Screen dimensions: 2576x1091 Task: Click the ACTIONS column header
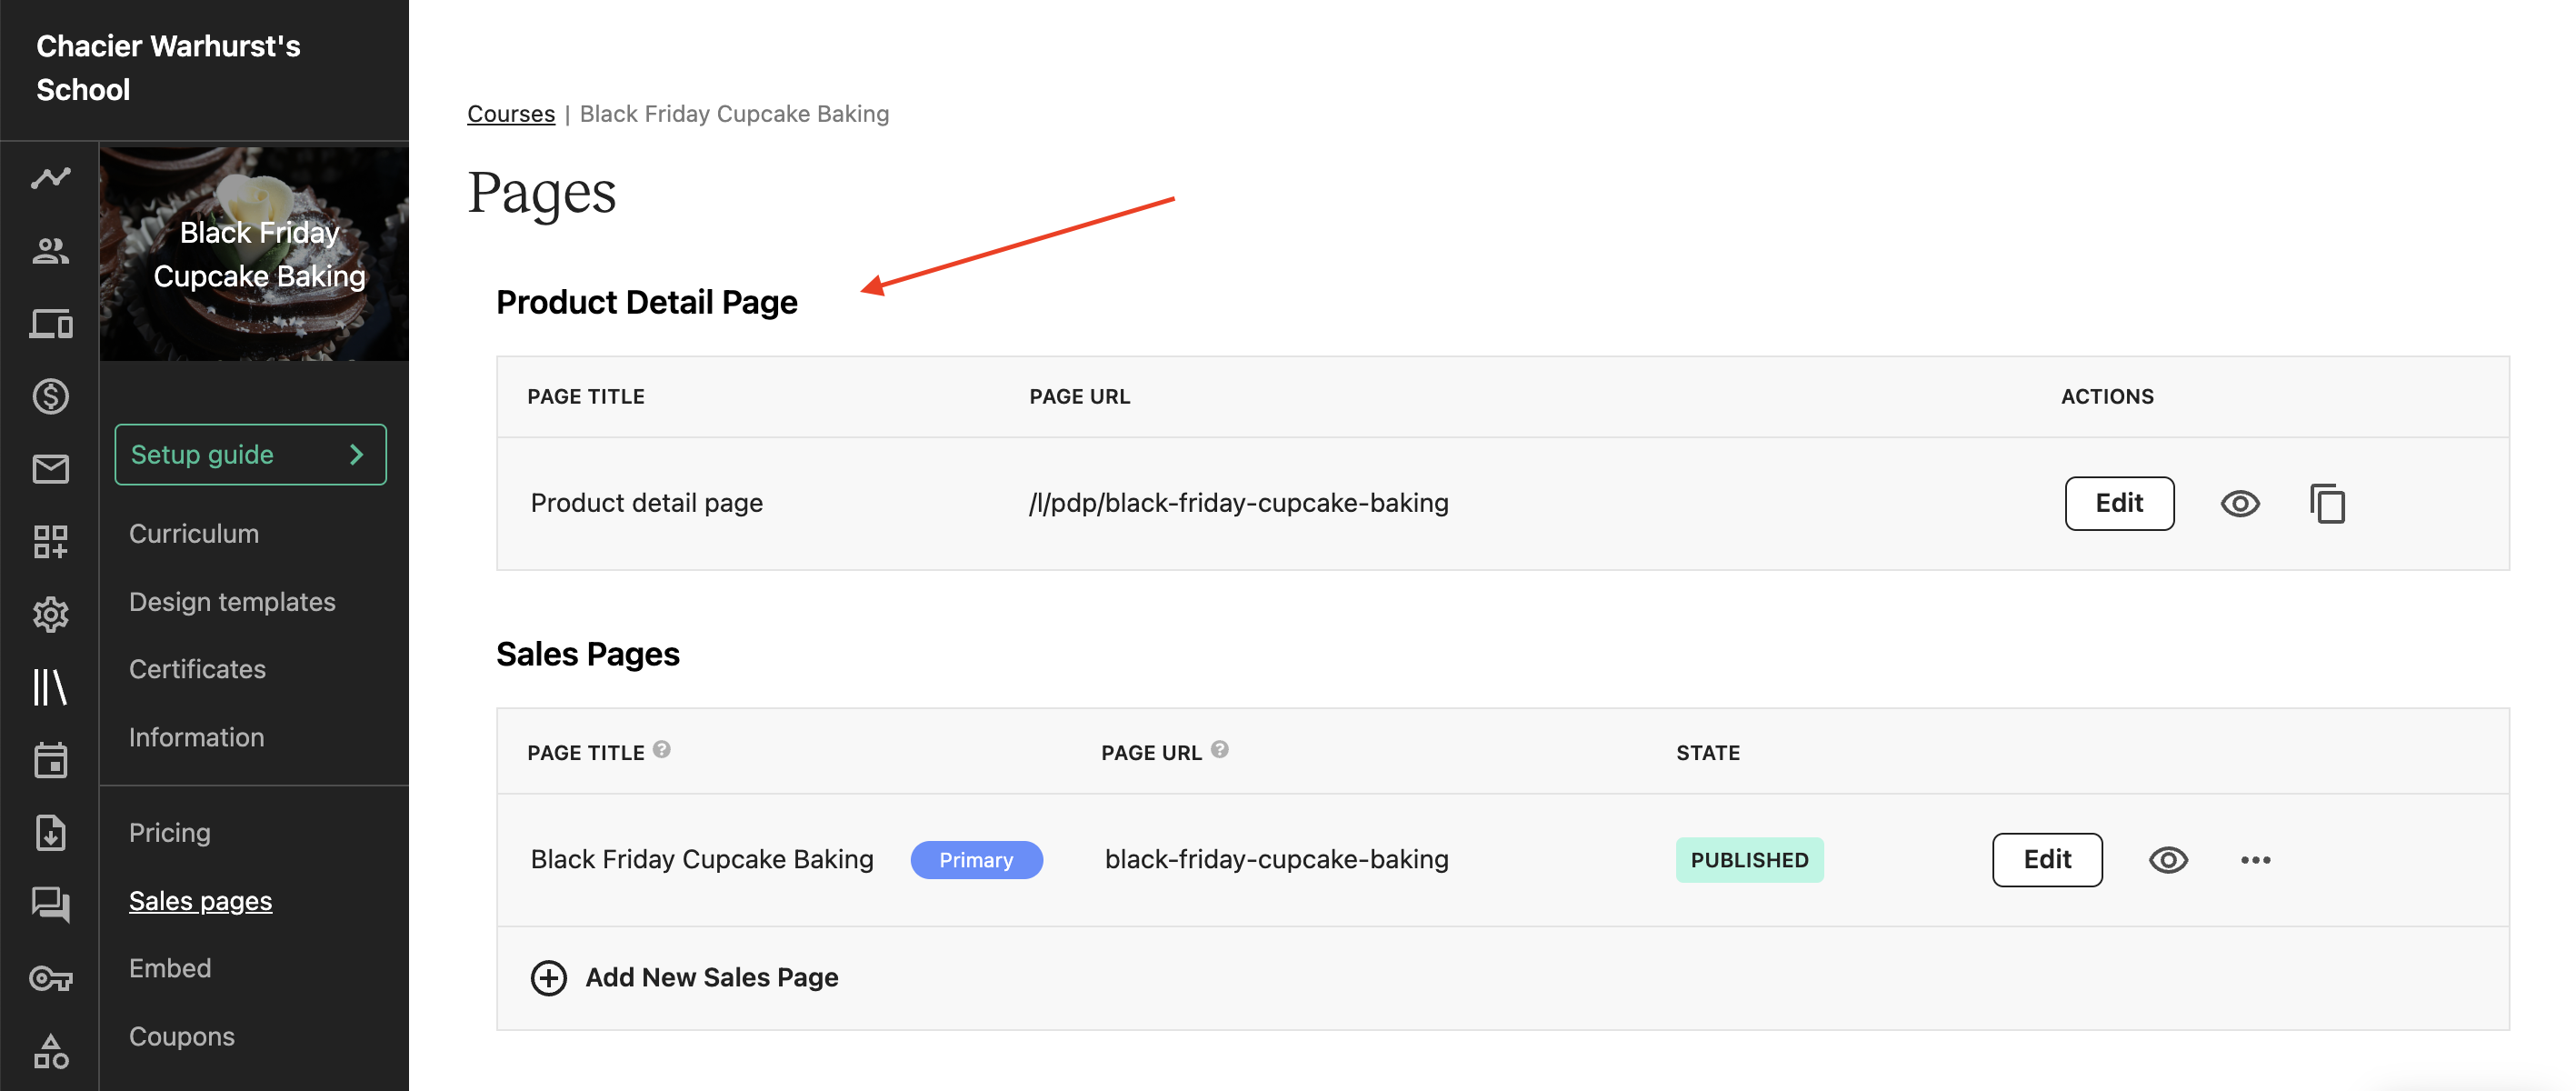click(x=2107, y=397)
